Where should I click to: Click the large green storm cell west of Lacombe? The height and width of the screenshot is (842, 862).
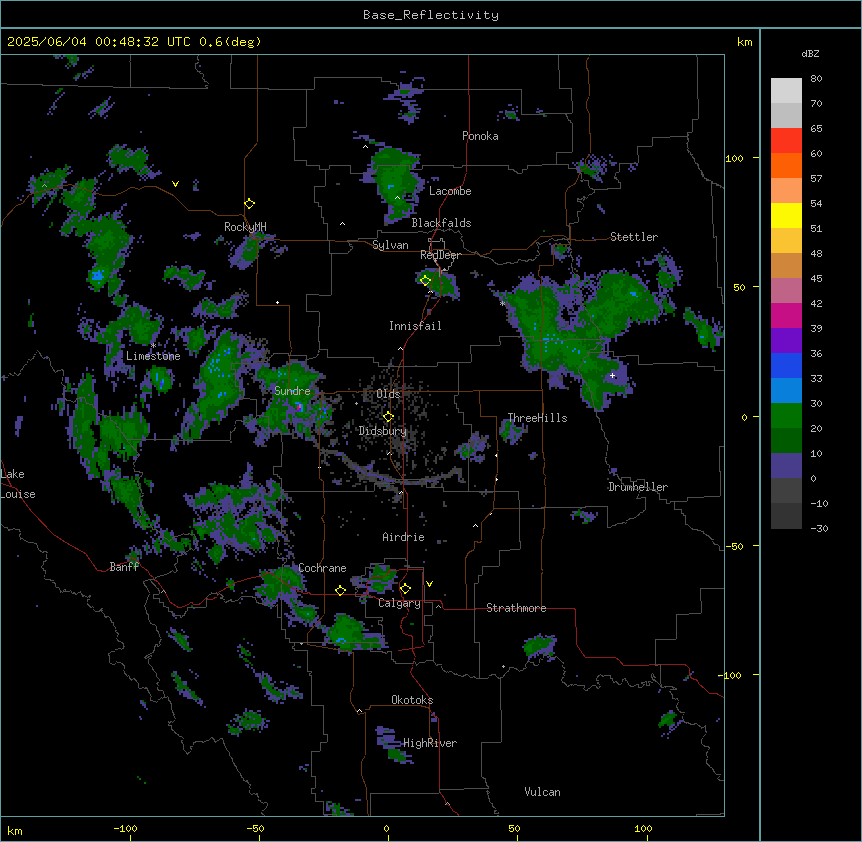(397, 182)
